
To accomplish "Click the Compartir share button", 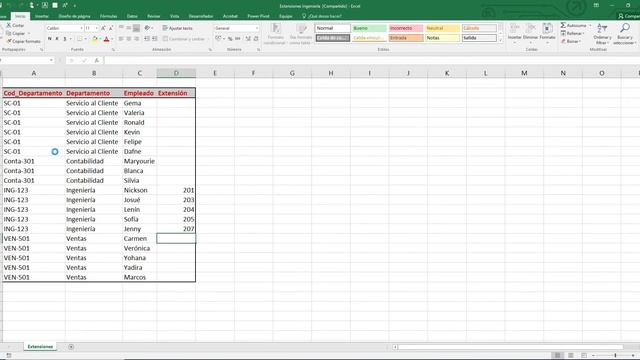I will coord(629,16).
